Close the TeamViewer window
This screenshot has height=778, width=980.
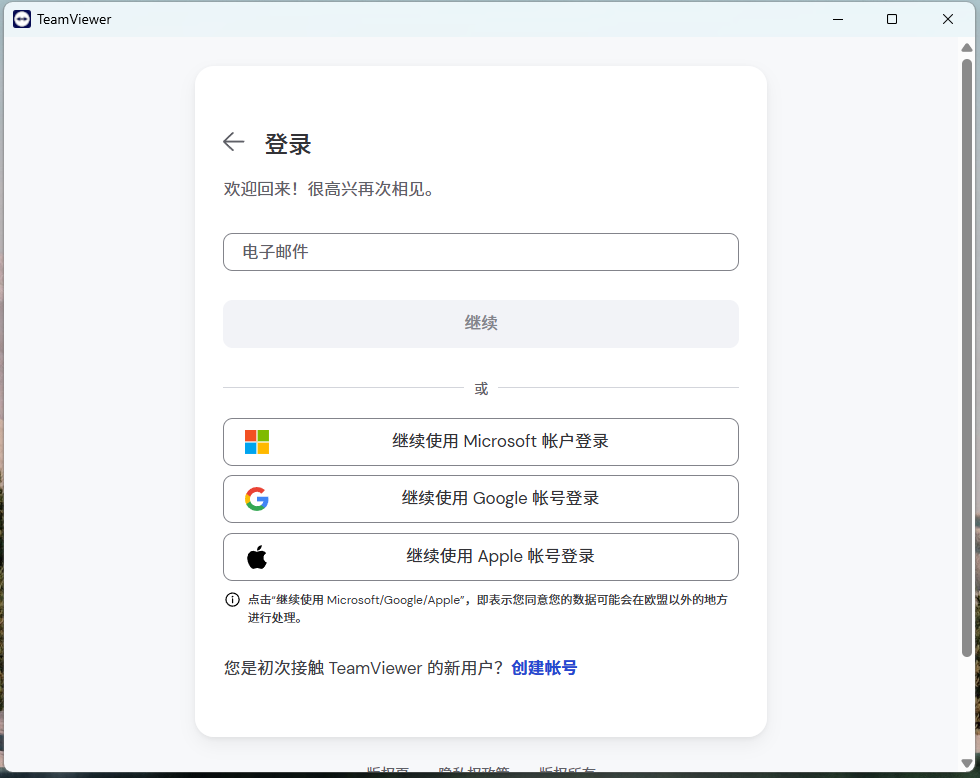click(948, 19)
